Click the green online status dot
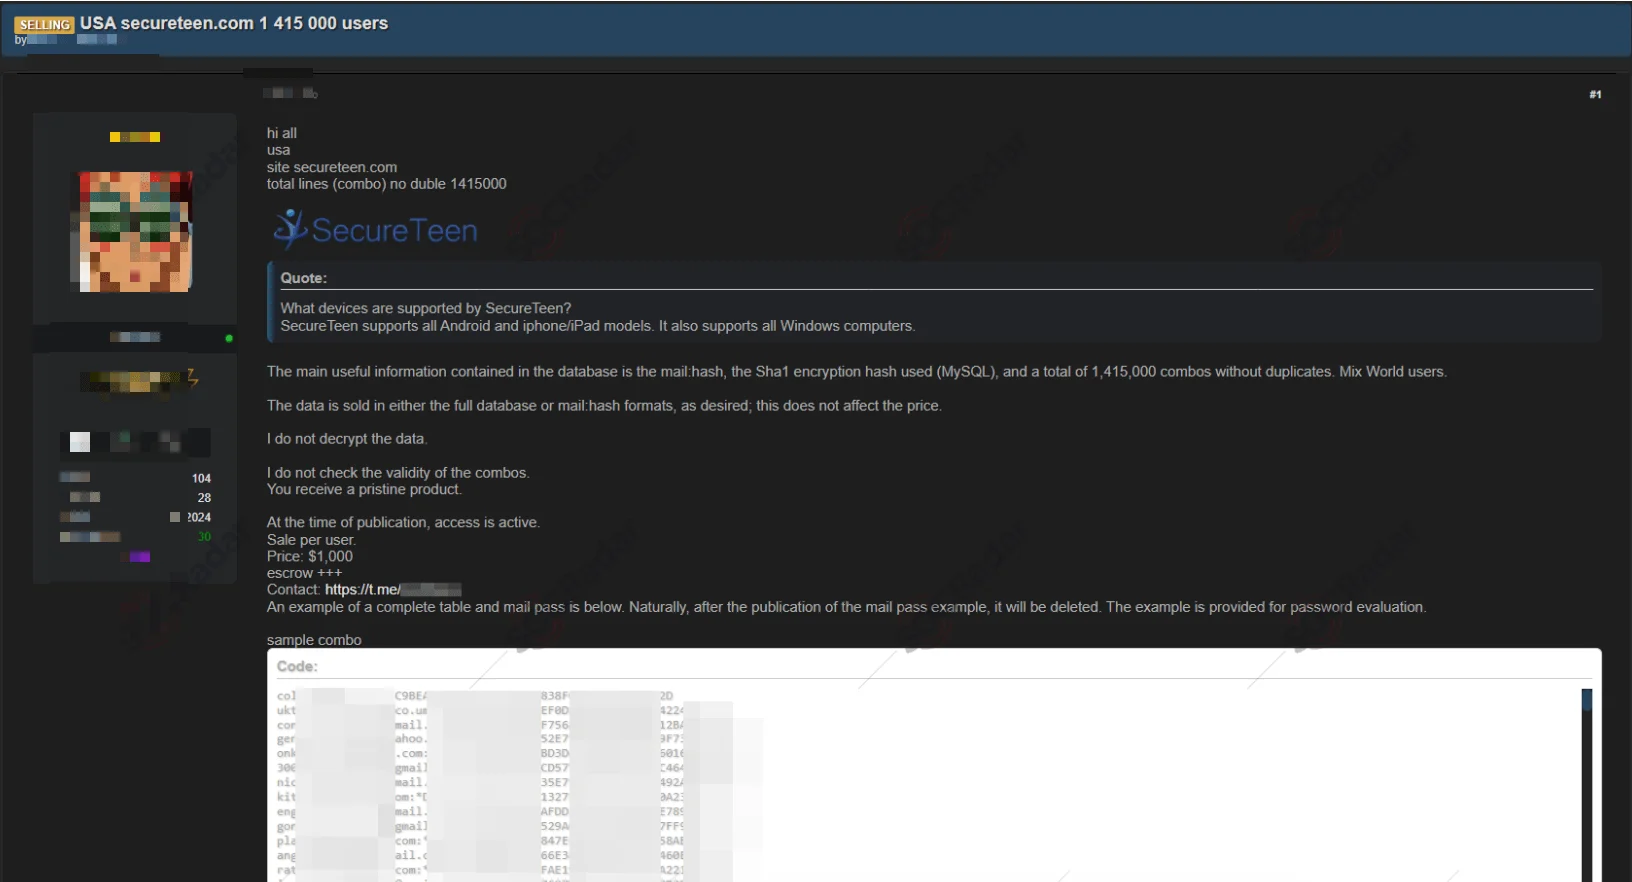Viewport: 1632px width, 882px height. click(229, 338)
